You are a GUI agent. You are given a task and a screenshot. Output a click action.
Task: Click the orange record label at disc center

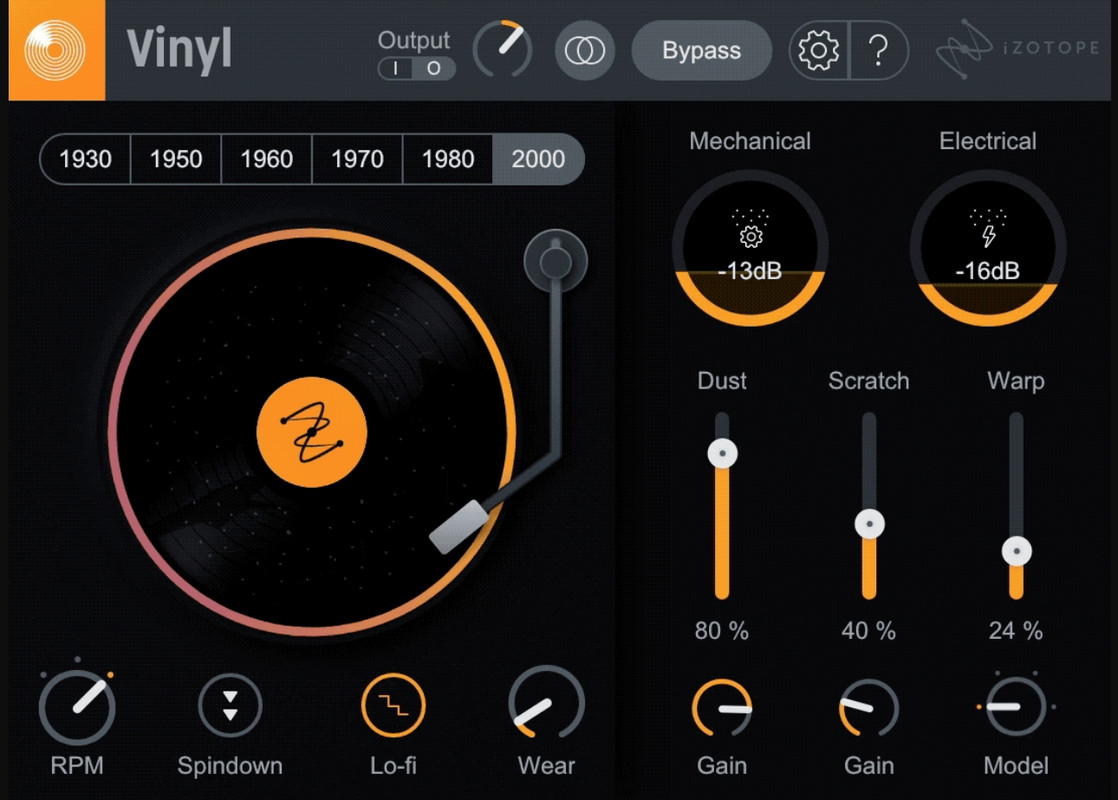(312, 432)
